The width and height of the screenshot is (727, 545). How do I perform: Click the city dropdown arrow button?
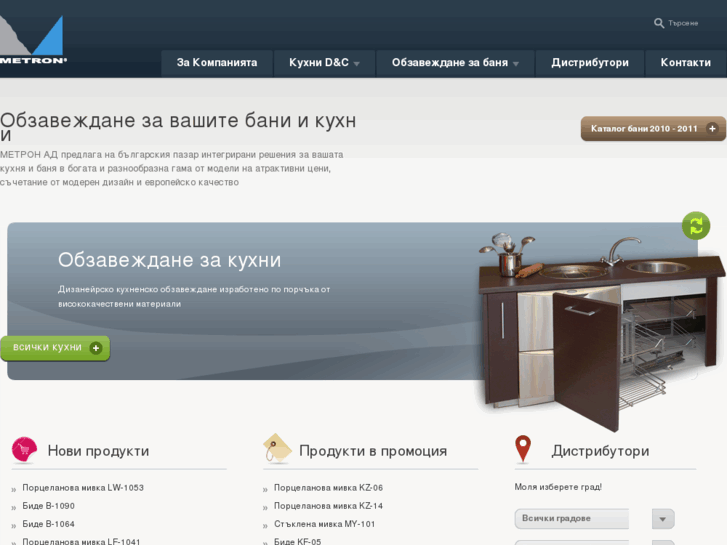coord(663,519)
